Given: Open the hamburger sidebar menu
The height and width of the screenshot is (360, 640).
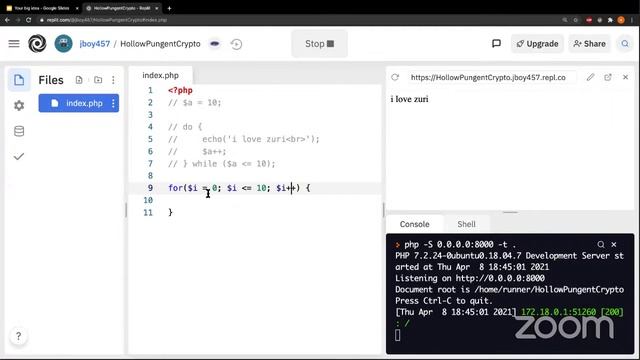Looking at the screenshot, I should (x=14, y=44).
